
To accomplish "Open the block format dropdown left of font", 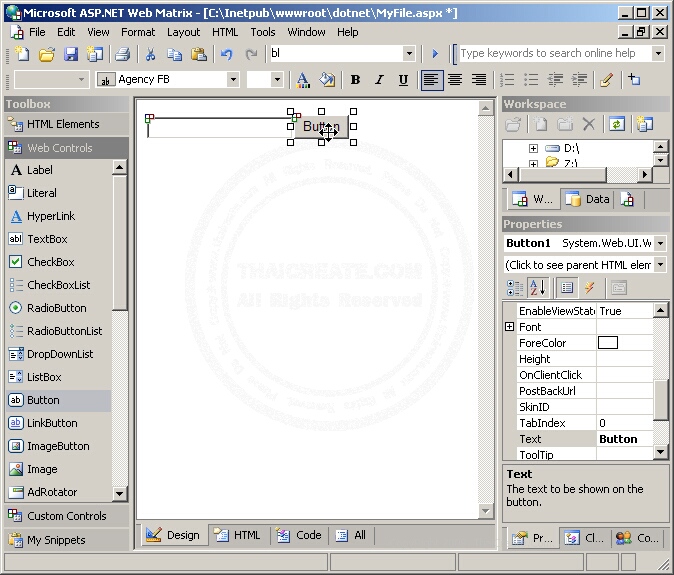I will pyautogui.click(x=81, y=80).
